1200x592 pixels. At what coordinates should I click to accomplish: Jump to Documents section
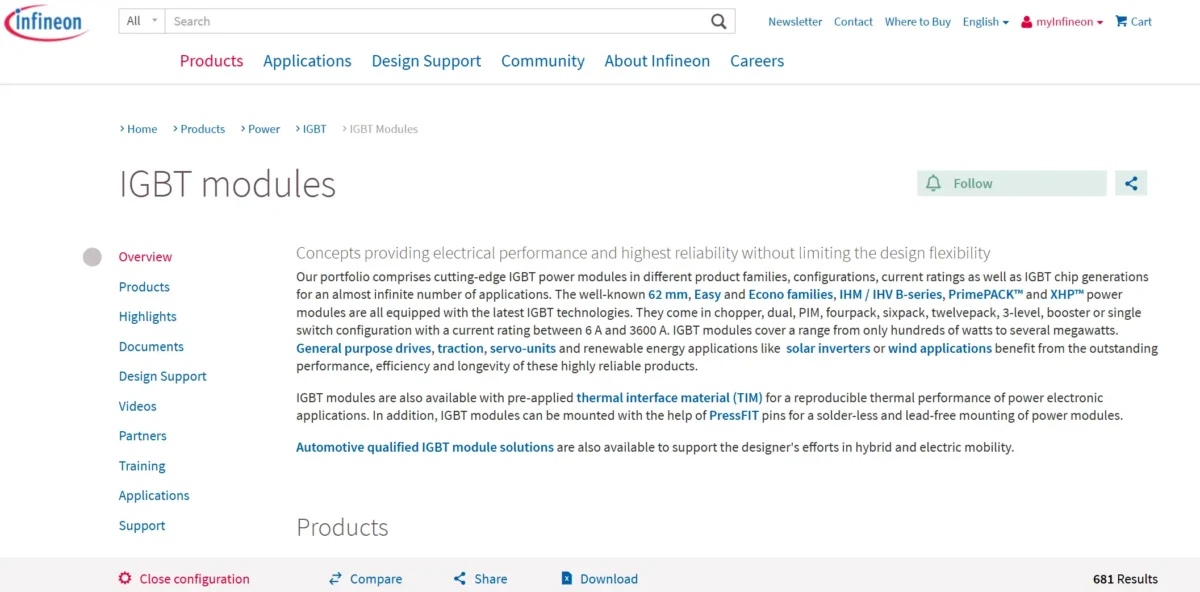point(151,347)
